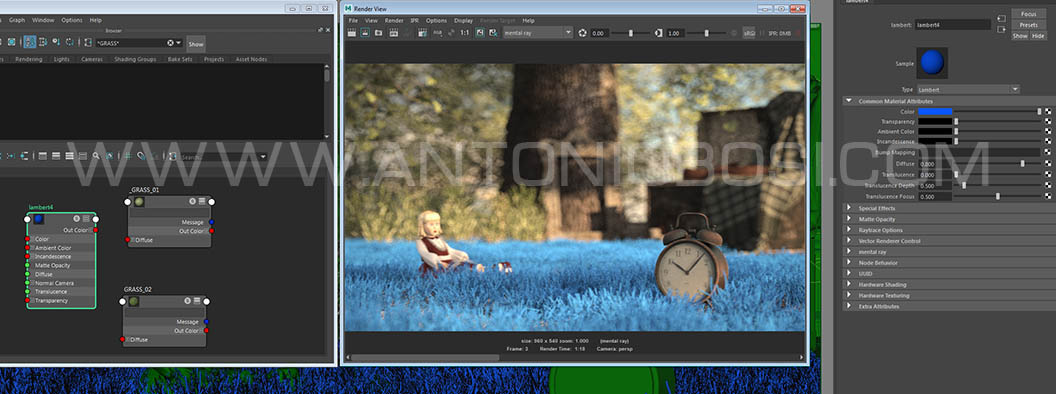Image resolution: width=1056 pixels, height=394 pixels.
Task: Open the node editor Search dropdown arrow
Action: [263, 157]
